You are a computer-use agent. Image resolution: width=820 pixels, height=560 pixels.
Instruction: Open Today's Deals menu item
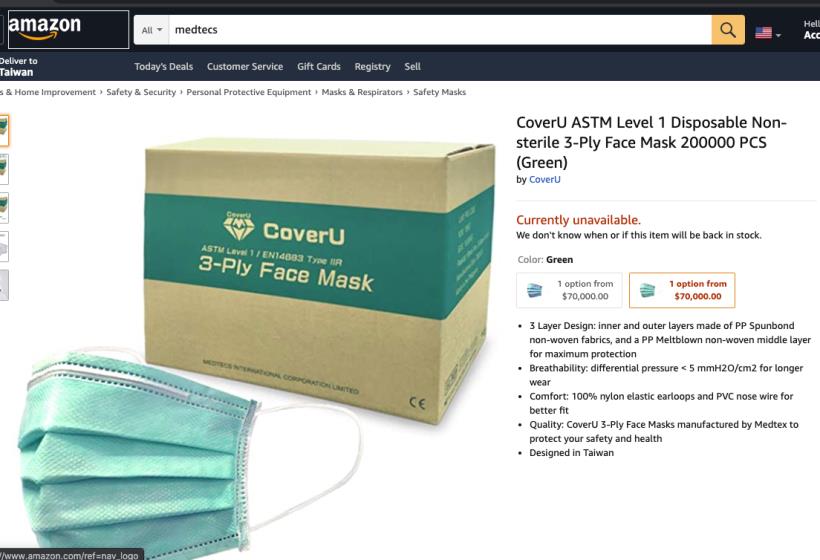click(164, 66)
